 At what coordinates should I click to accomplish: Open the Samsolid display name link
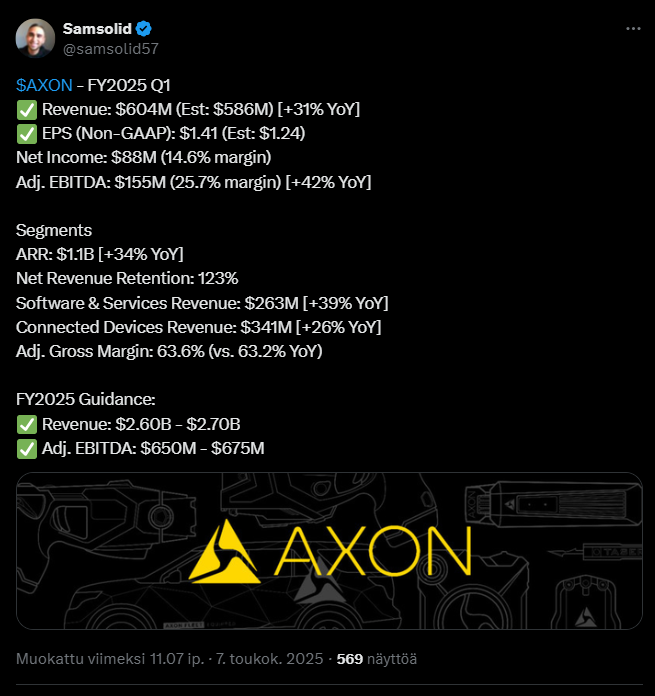(x=98, y=29)
